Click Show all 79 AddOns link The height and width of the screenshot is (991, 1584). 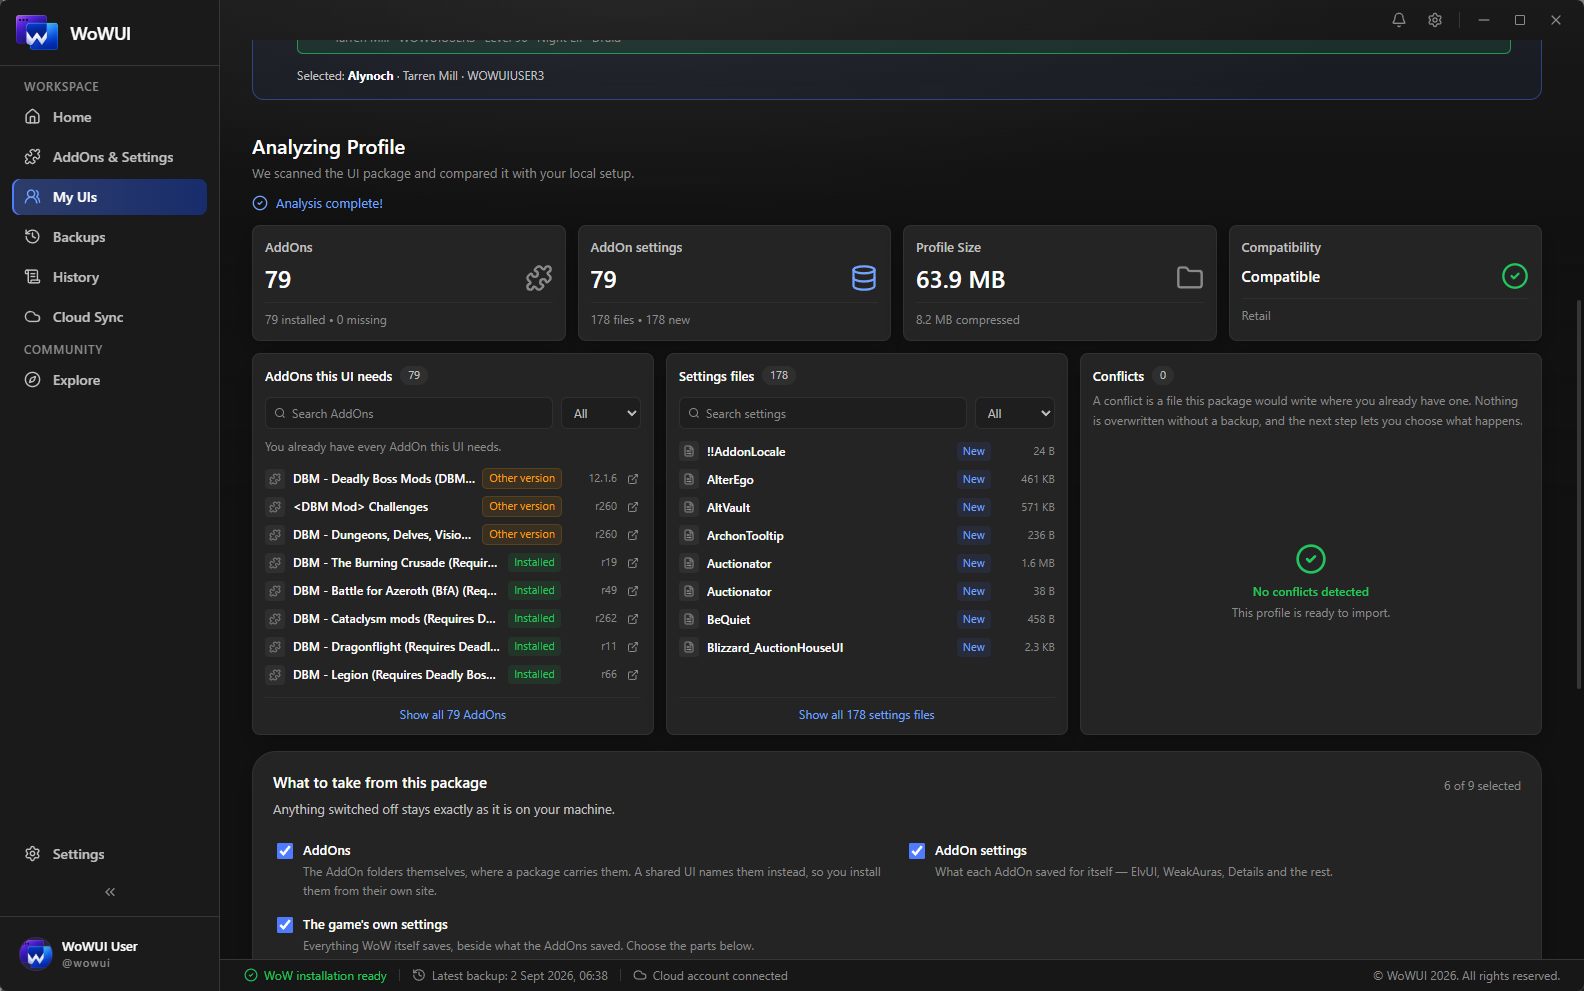[453, 715]
